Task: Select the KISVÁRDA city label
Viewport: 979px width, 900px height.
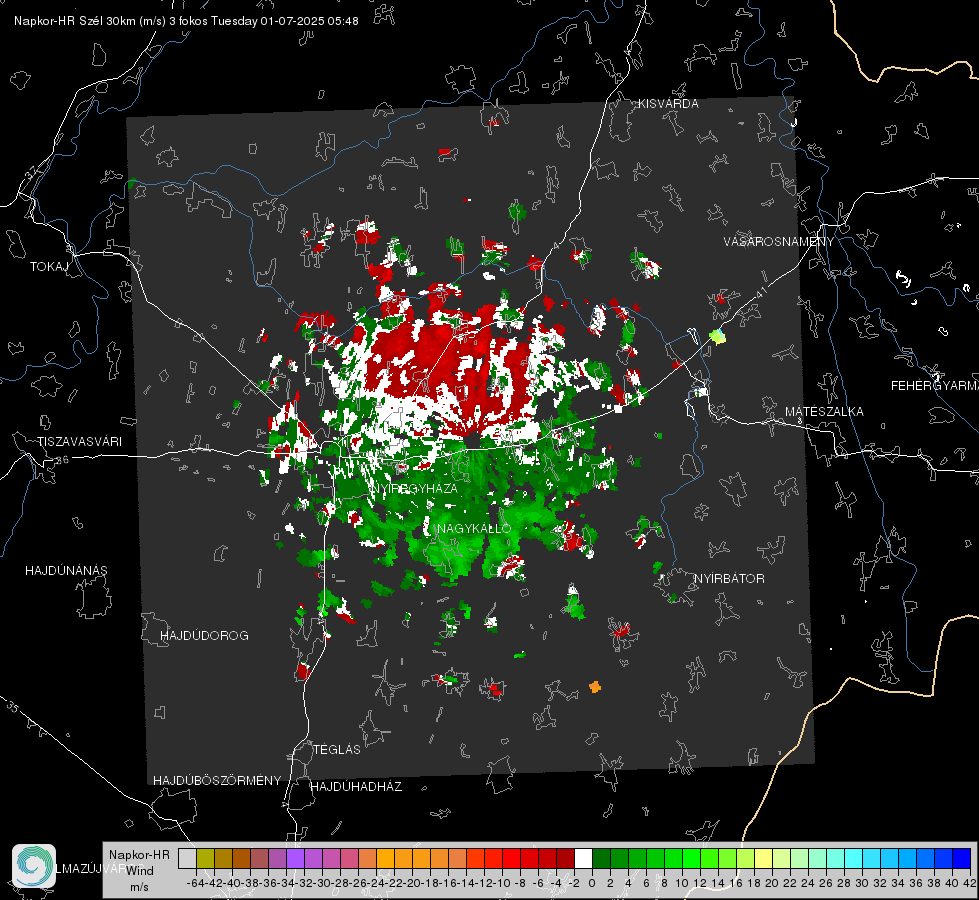Action: click(x=668, y=104)
